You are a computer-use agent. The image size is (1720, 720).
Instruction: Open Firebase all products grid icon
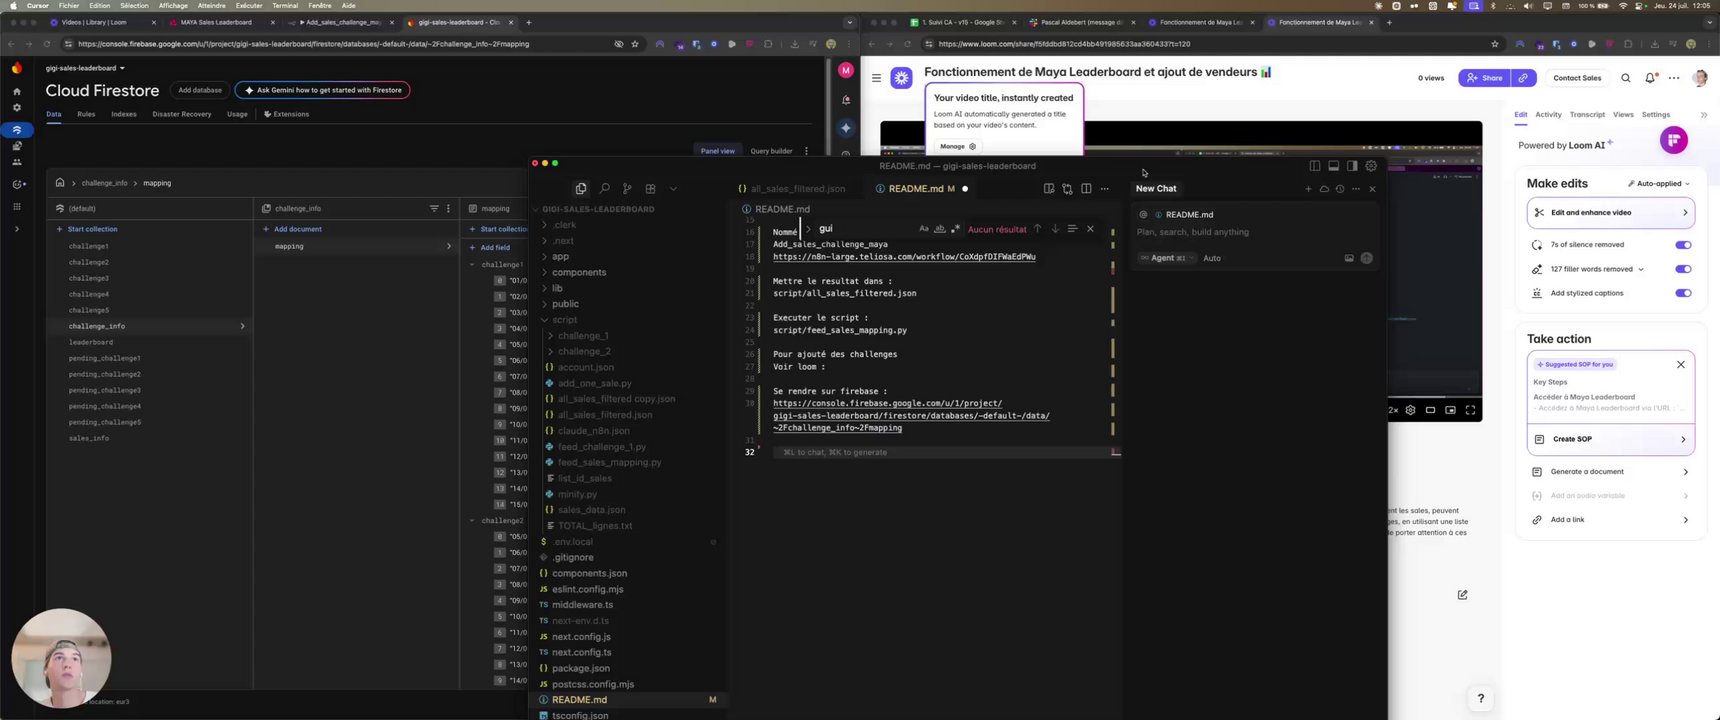point(16,206)
